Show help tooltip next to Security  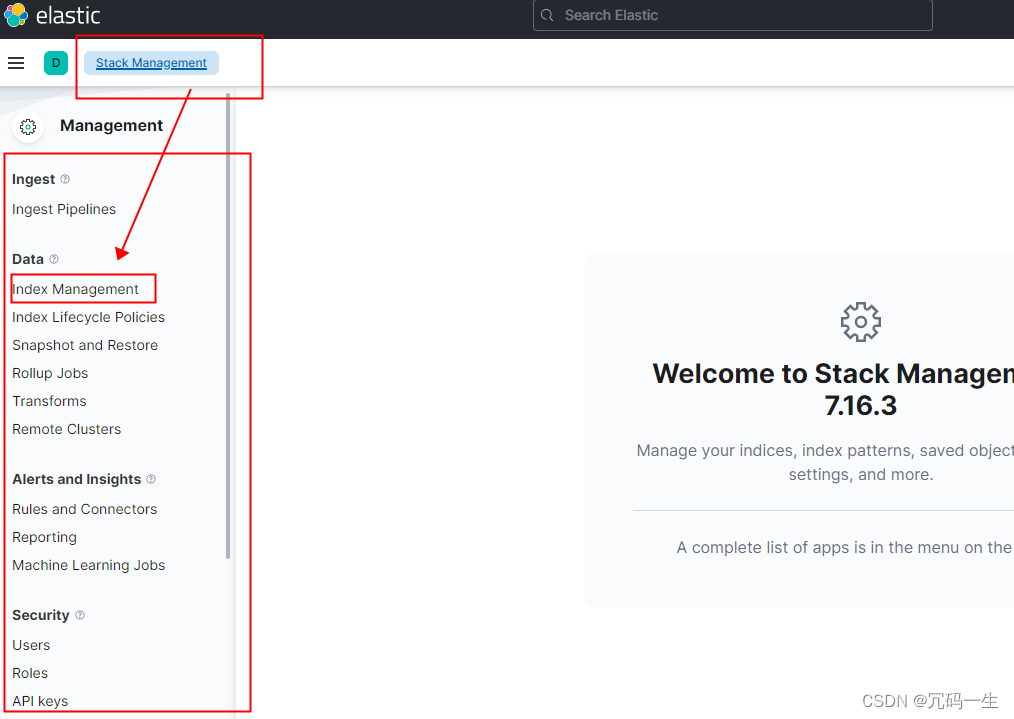click(x=80, y=615)
